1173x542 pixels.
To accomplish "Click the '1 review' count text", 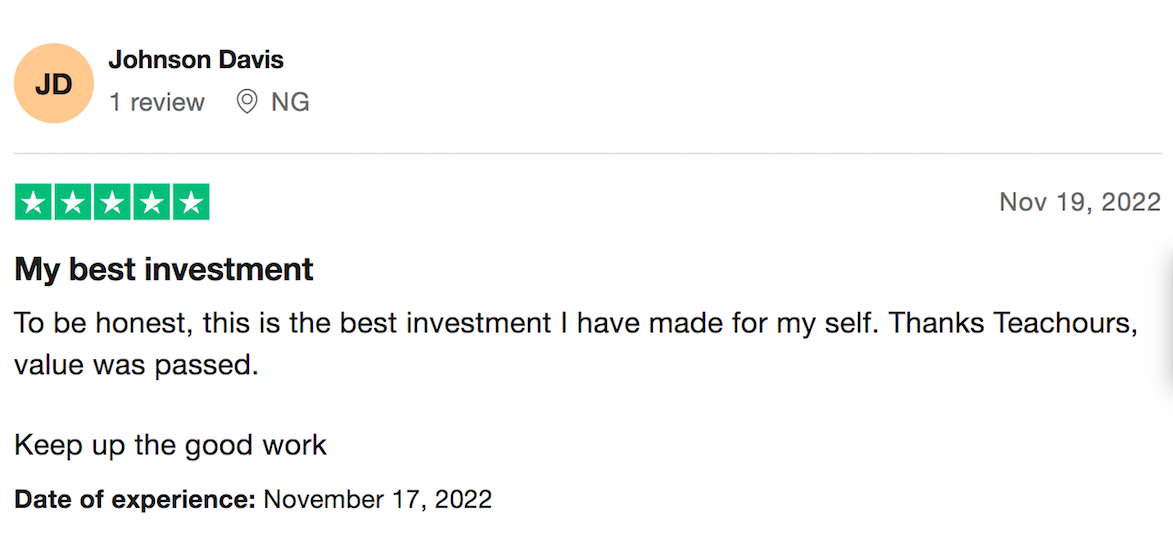I will tap(157, 102).
